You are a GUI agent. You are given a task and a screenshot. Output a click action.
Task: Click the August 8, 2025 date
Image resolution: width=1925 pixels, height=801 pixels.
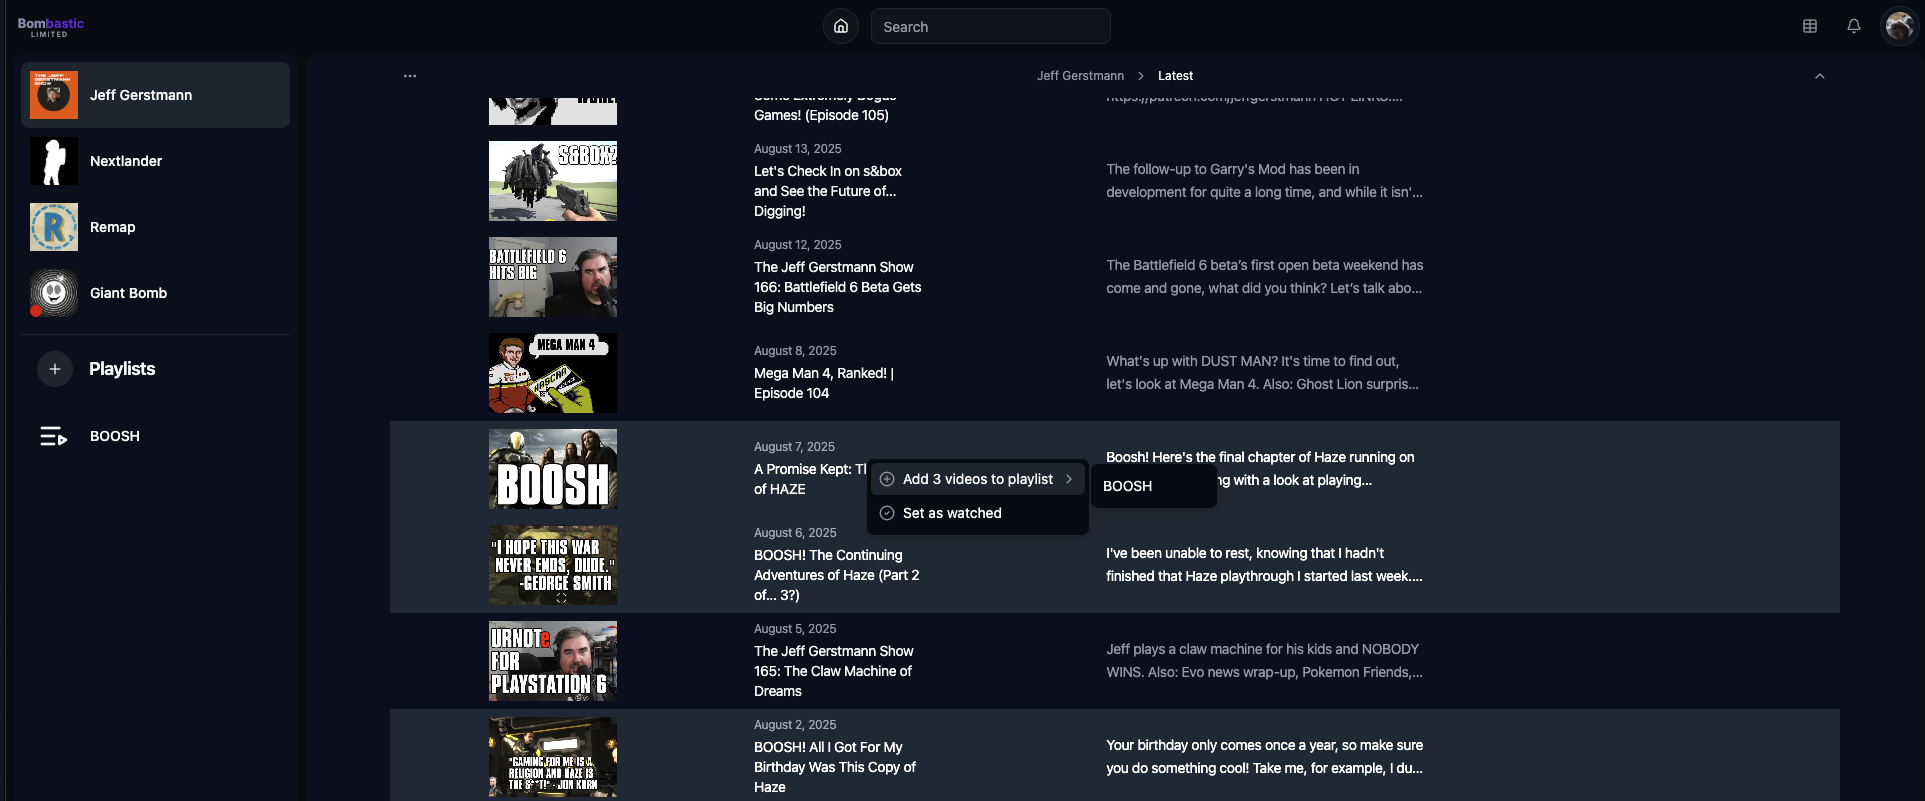click(795, 351)
